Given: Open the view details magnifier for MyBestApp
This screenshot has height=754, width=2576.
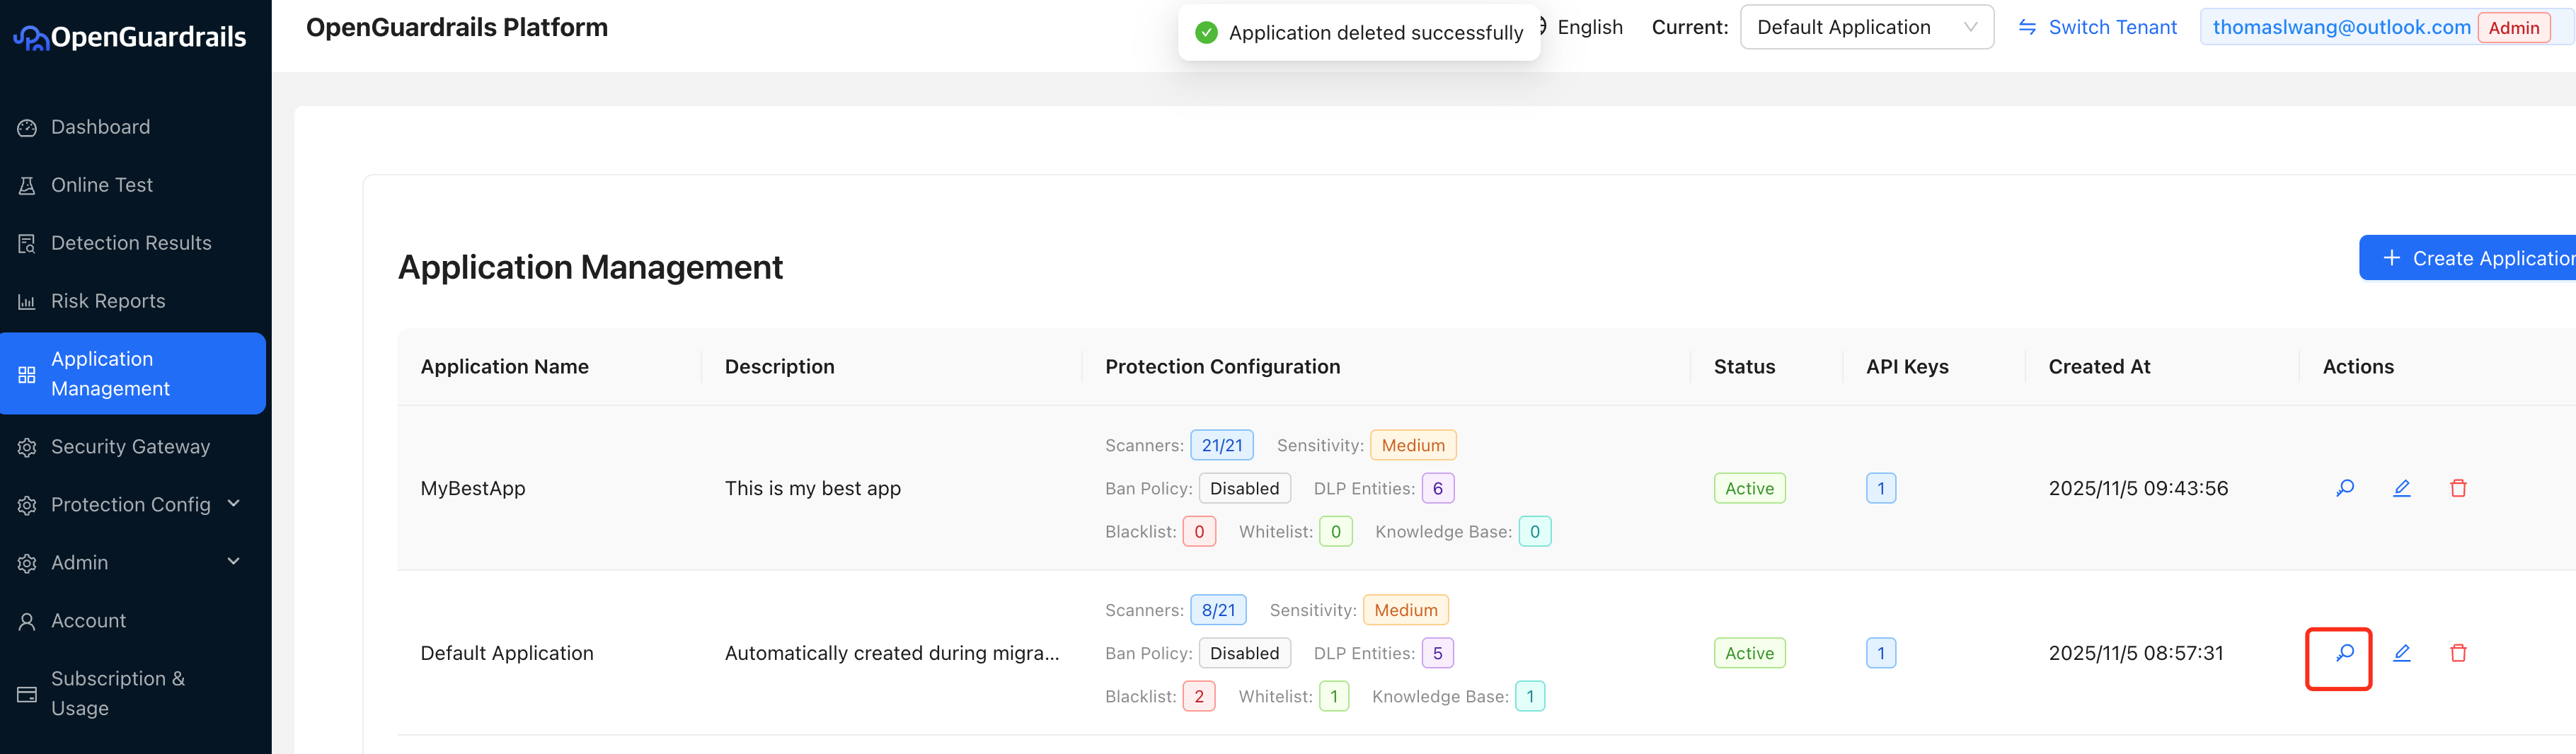Looking at the screenshot, I should pyautogui.click(x=2345, y=488).
